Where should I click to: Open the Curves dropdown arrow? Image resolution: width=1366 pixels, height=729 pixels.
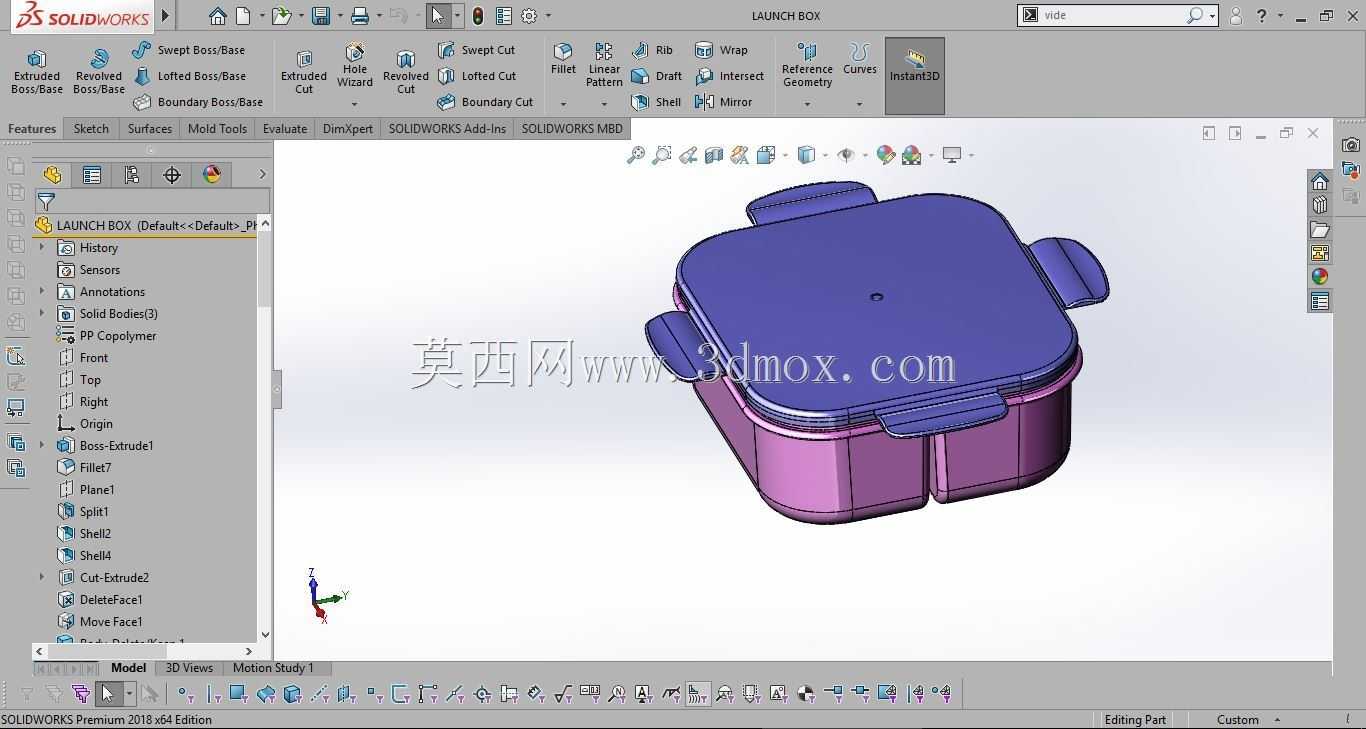point(860,104)
